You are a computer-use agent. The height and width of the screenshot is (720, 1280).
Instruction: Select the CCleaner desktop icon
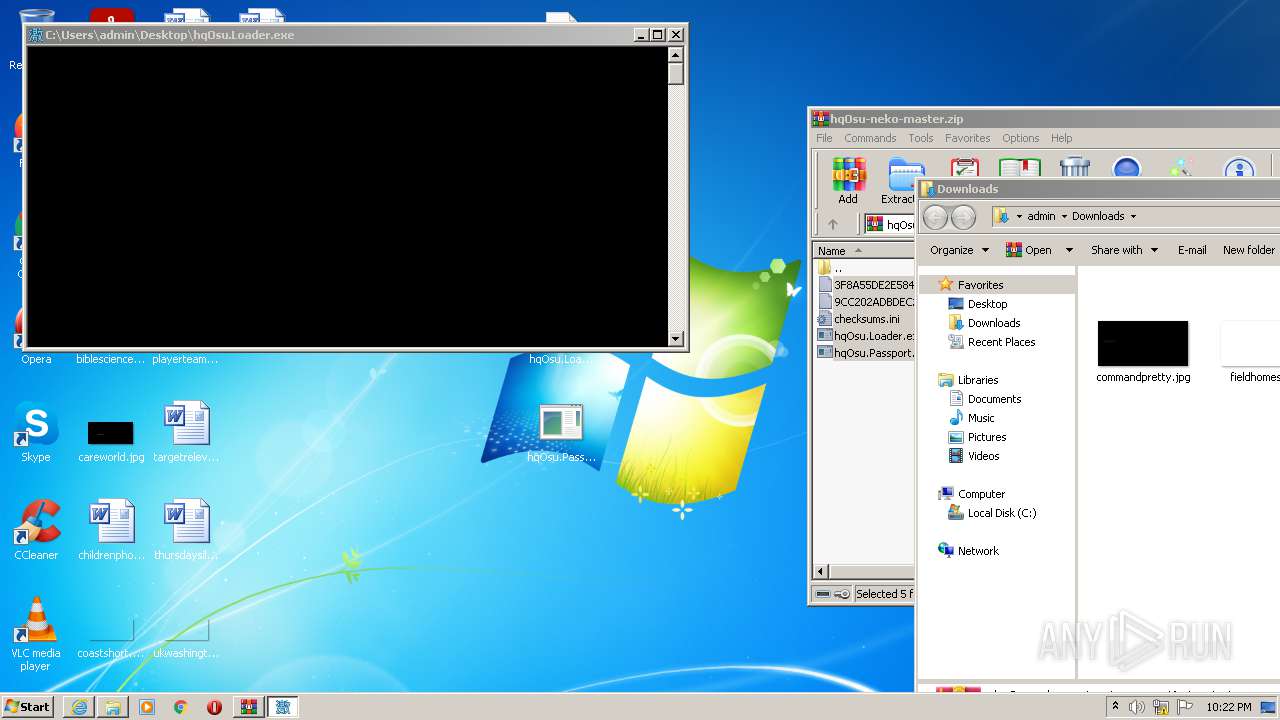(36, 530)
